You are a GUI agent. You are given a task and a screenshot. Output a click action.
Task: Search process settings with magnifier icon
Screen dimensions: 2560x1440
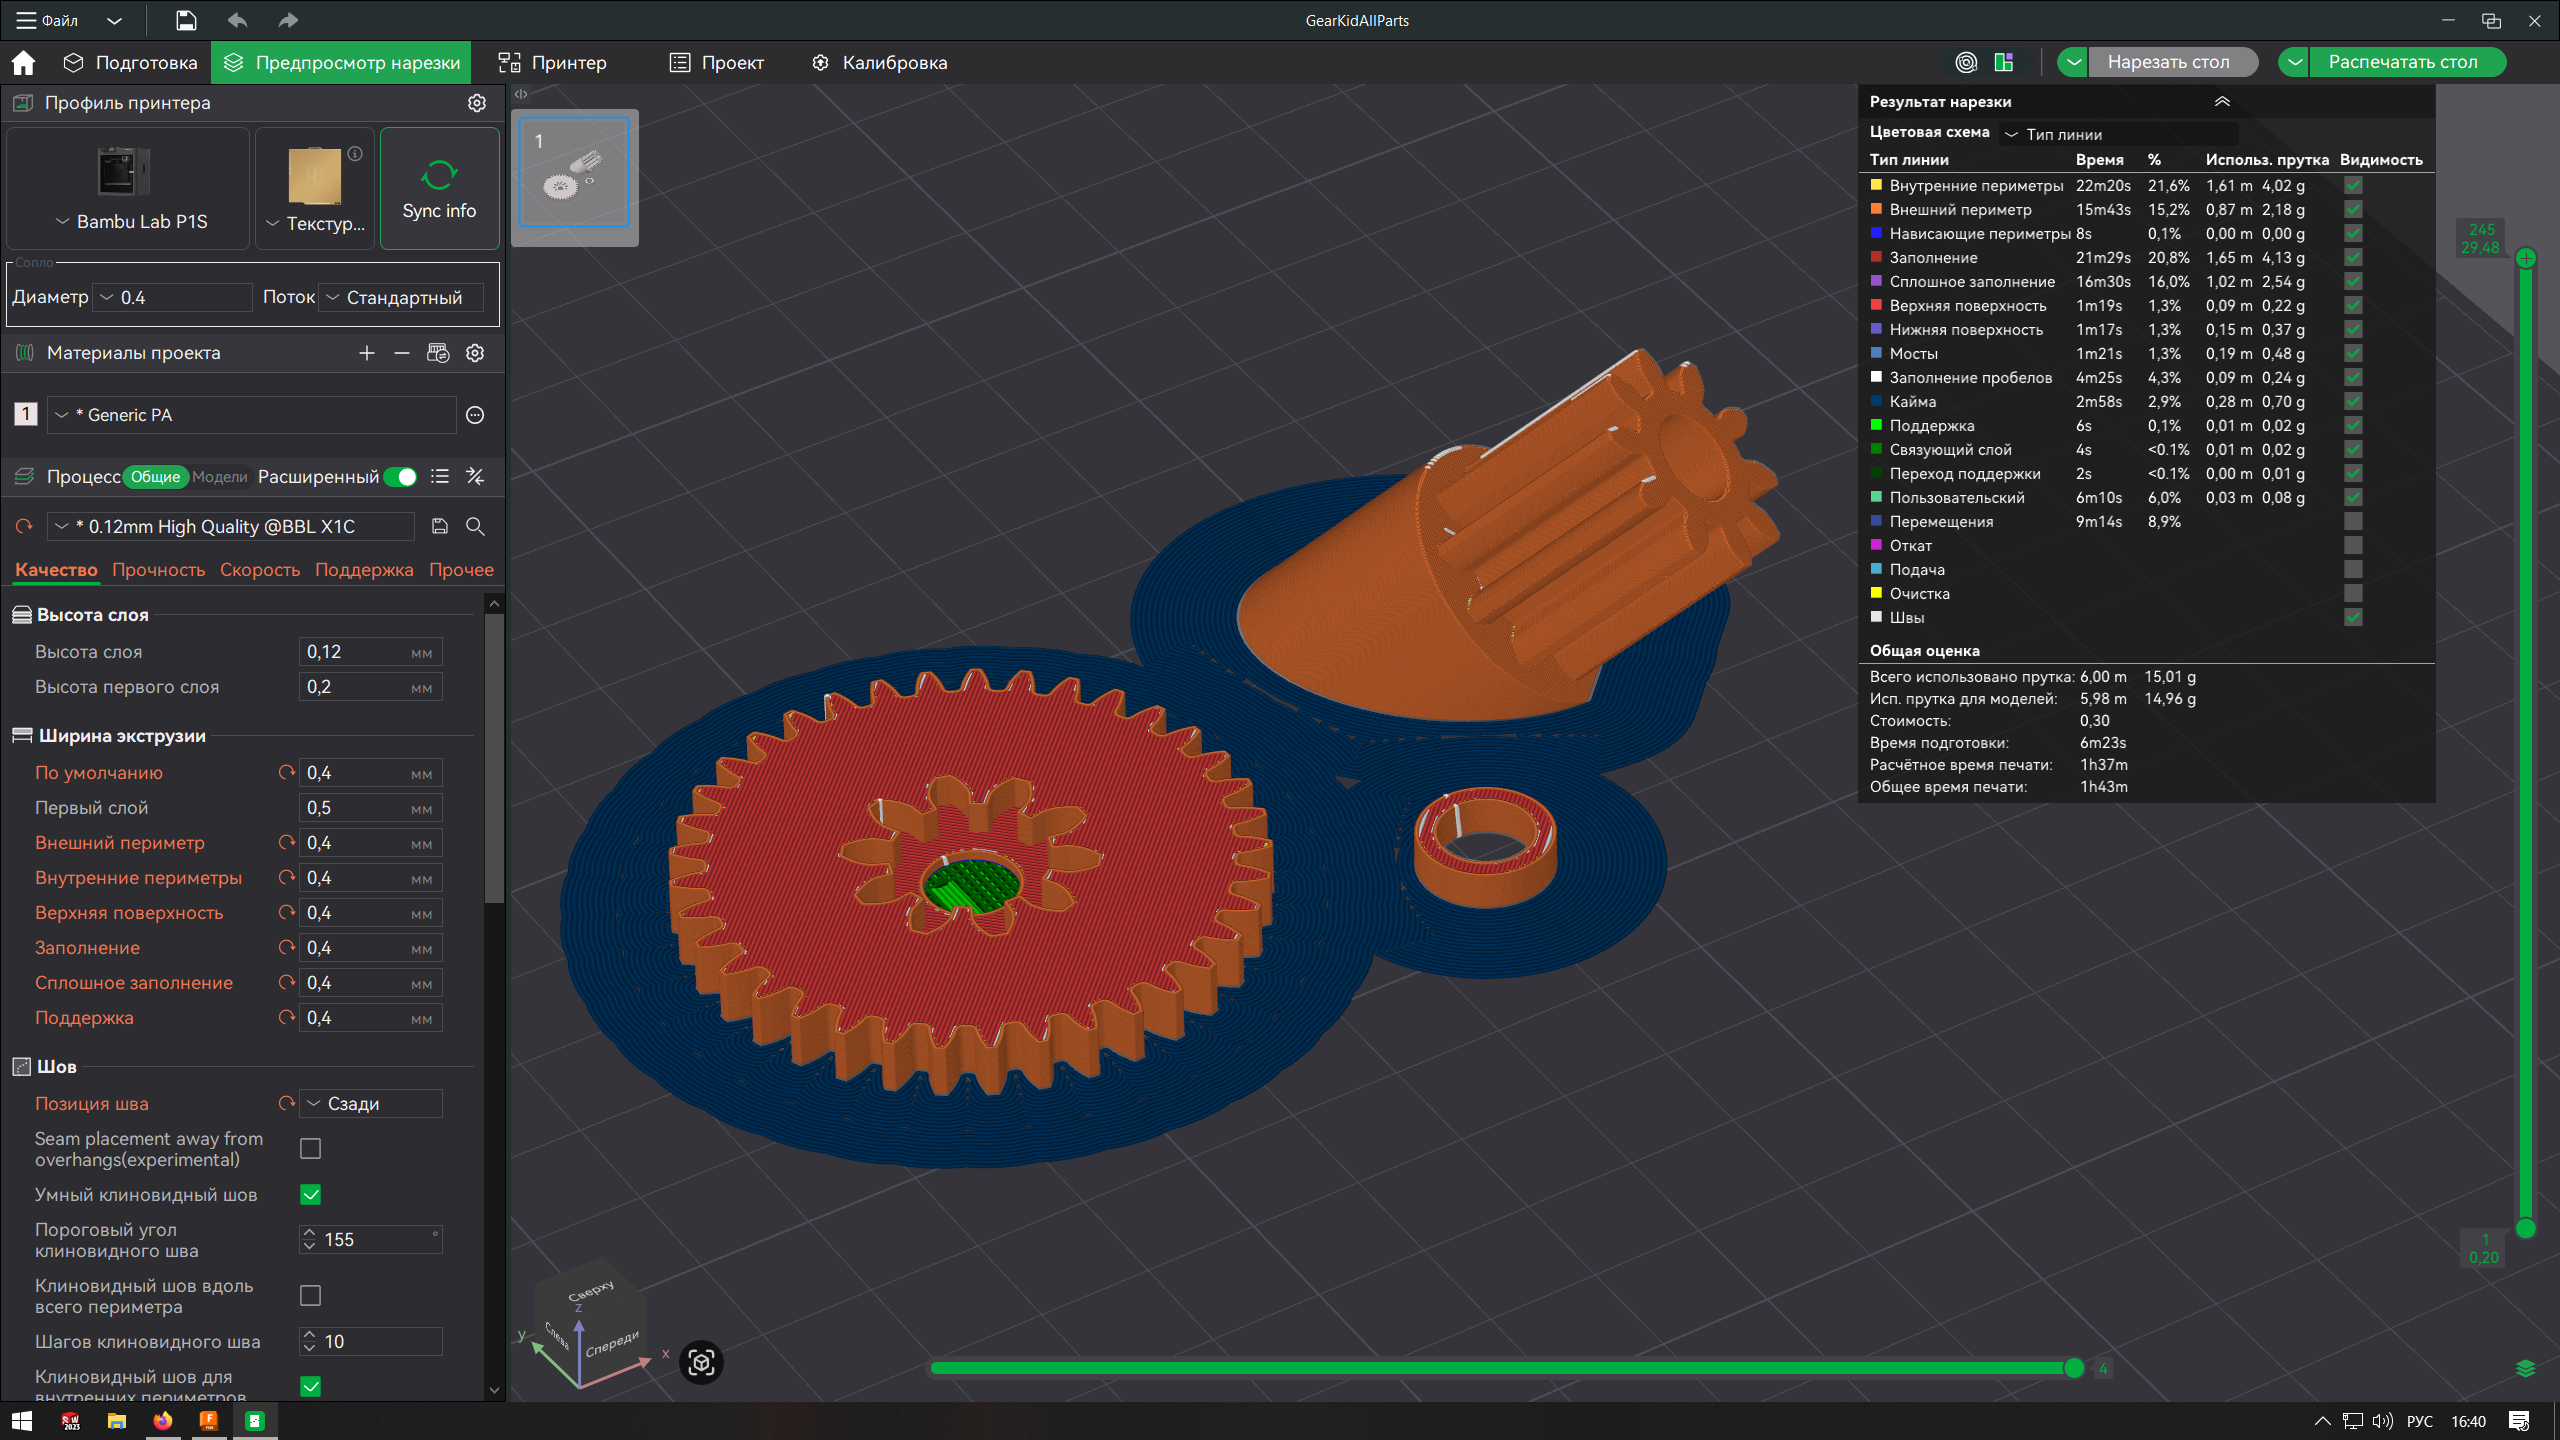pos(475,527)
